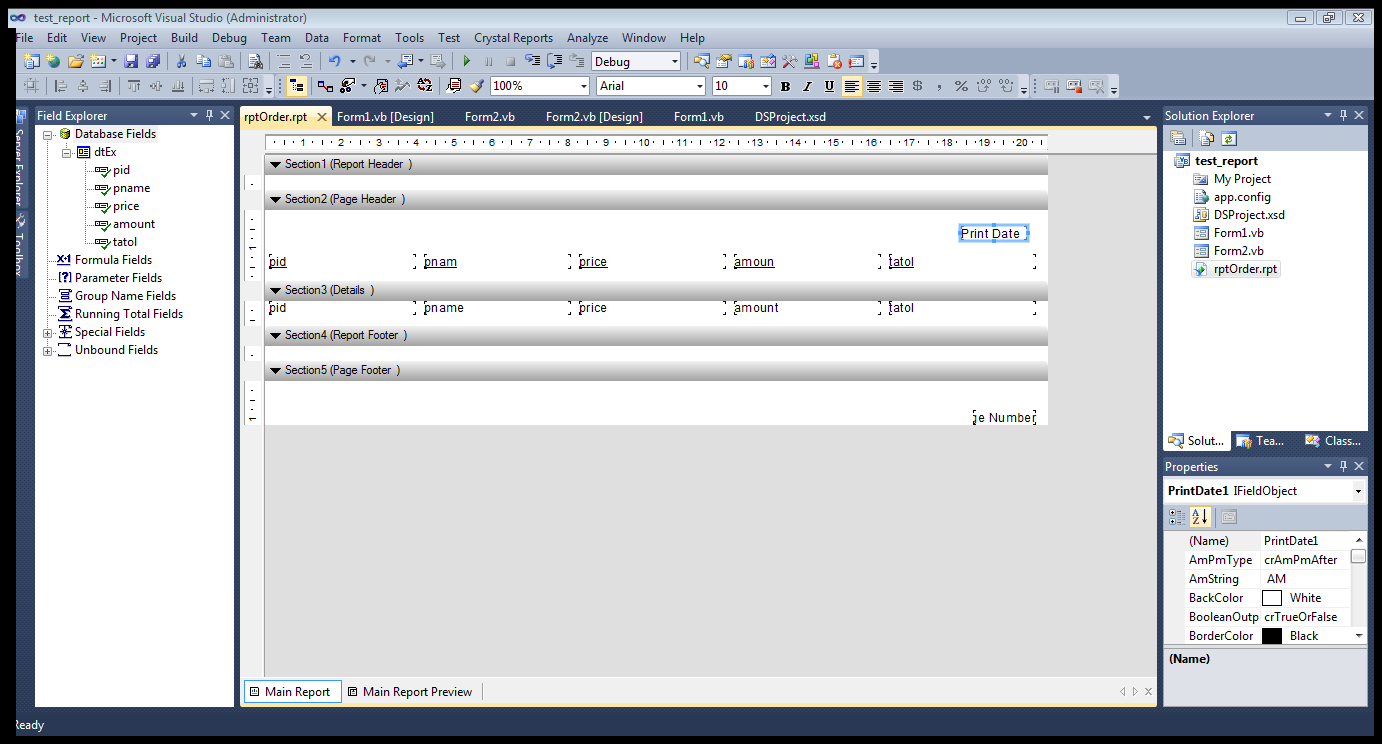Click the BorderColor black swatch
This screenshot has height=744, width=1382.
pos(1272,636)
